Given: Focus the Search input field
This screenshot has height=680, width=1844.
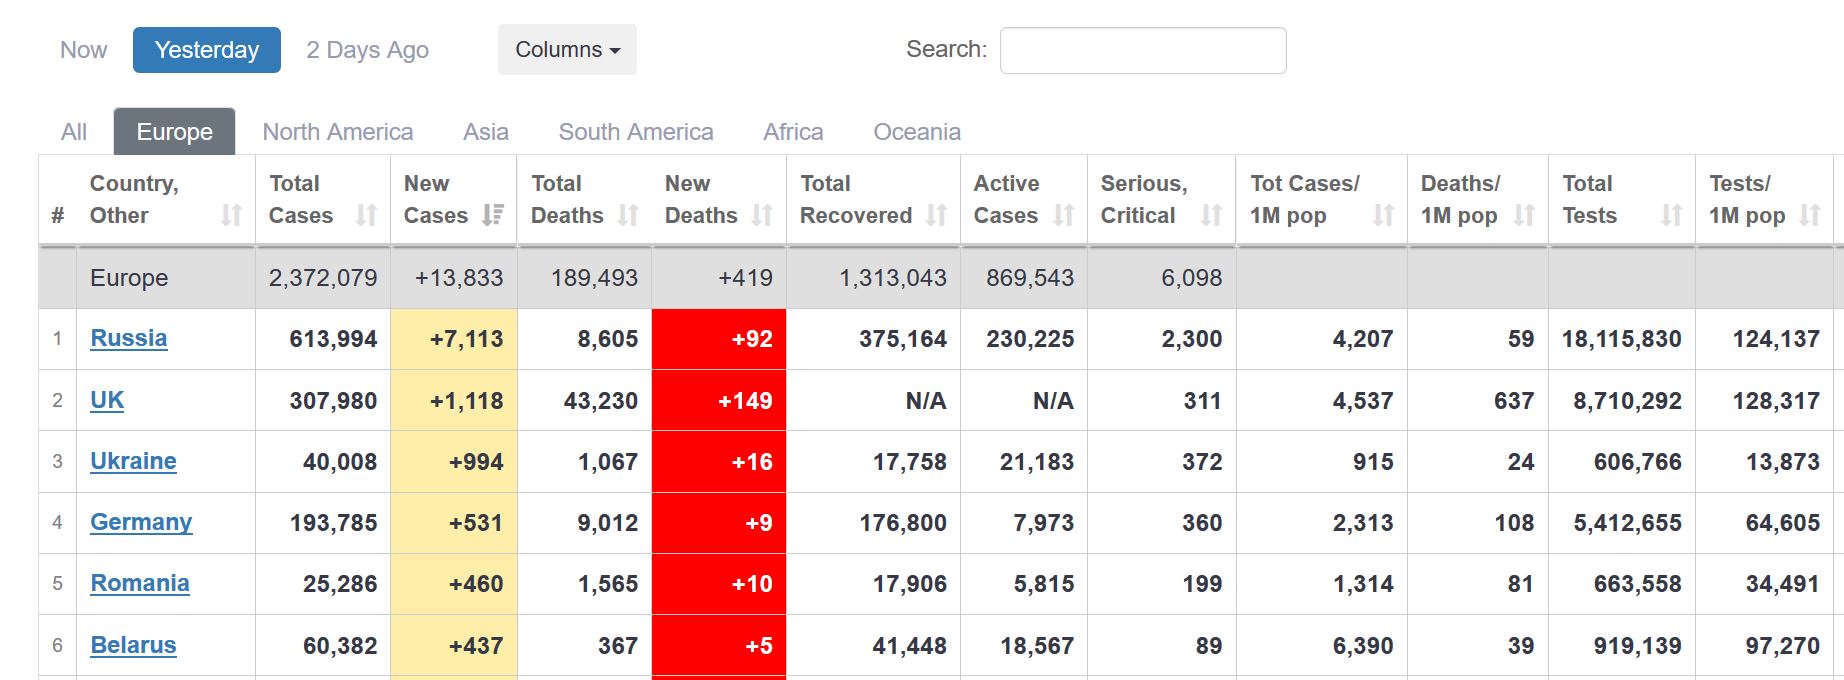Looking at the screenshot, I should click(1142, 50).
